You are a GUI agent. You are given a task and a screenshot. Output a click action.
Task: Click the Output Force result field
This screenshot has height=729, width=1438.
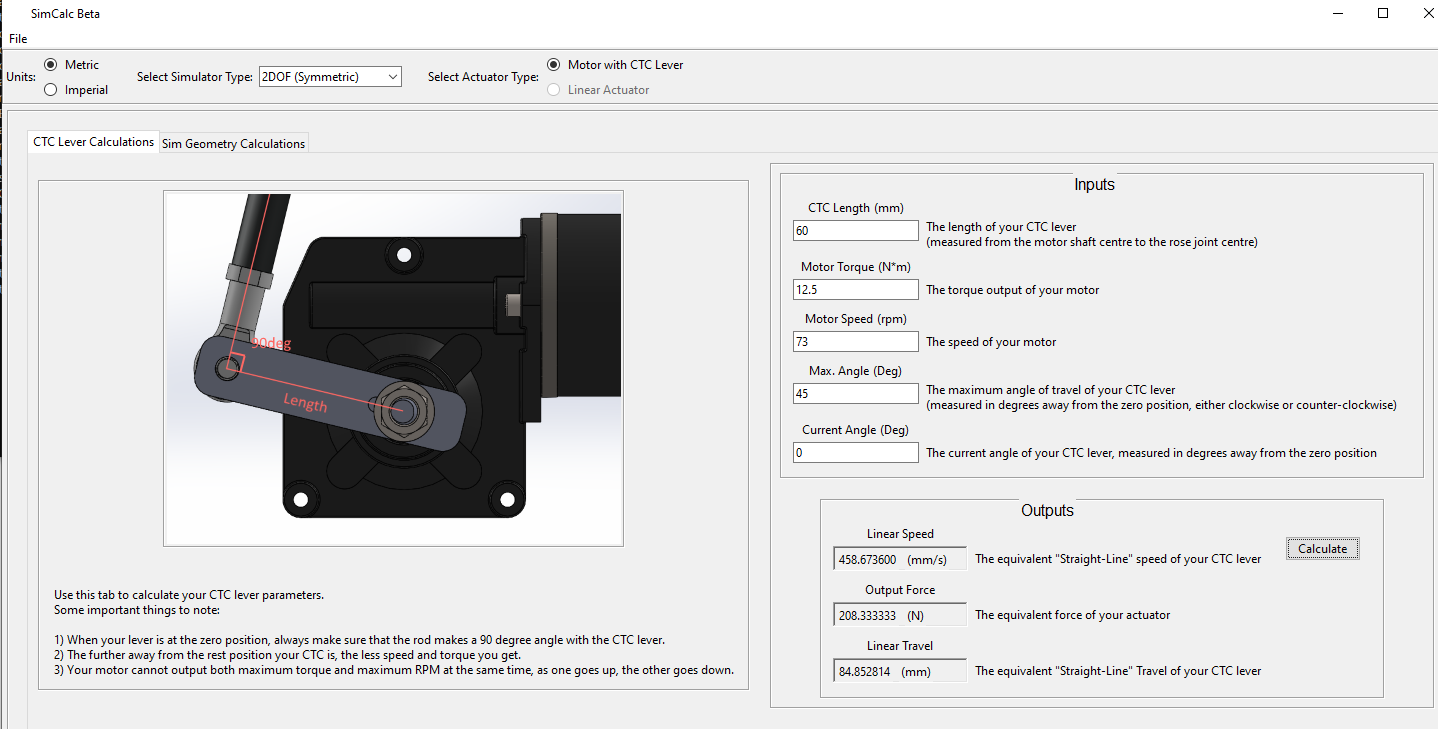coord(899,615)
